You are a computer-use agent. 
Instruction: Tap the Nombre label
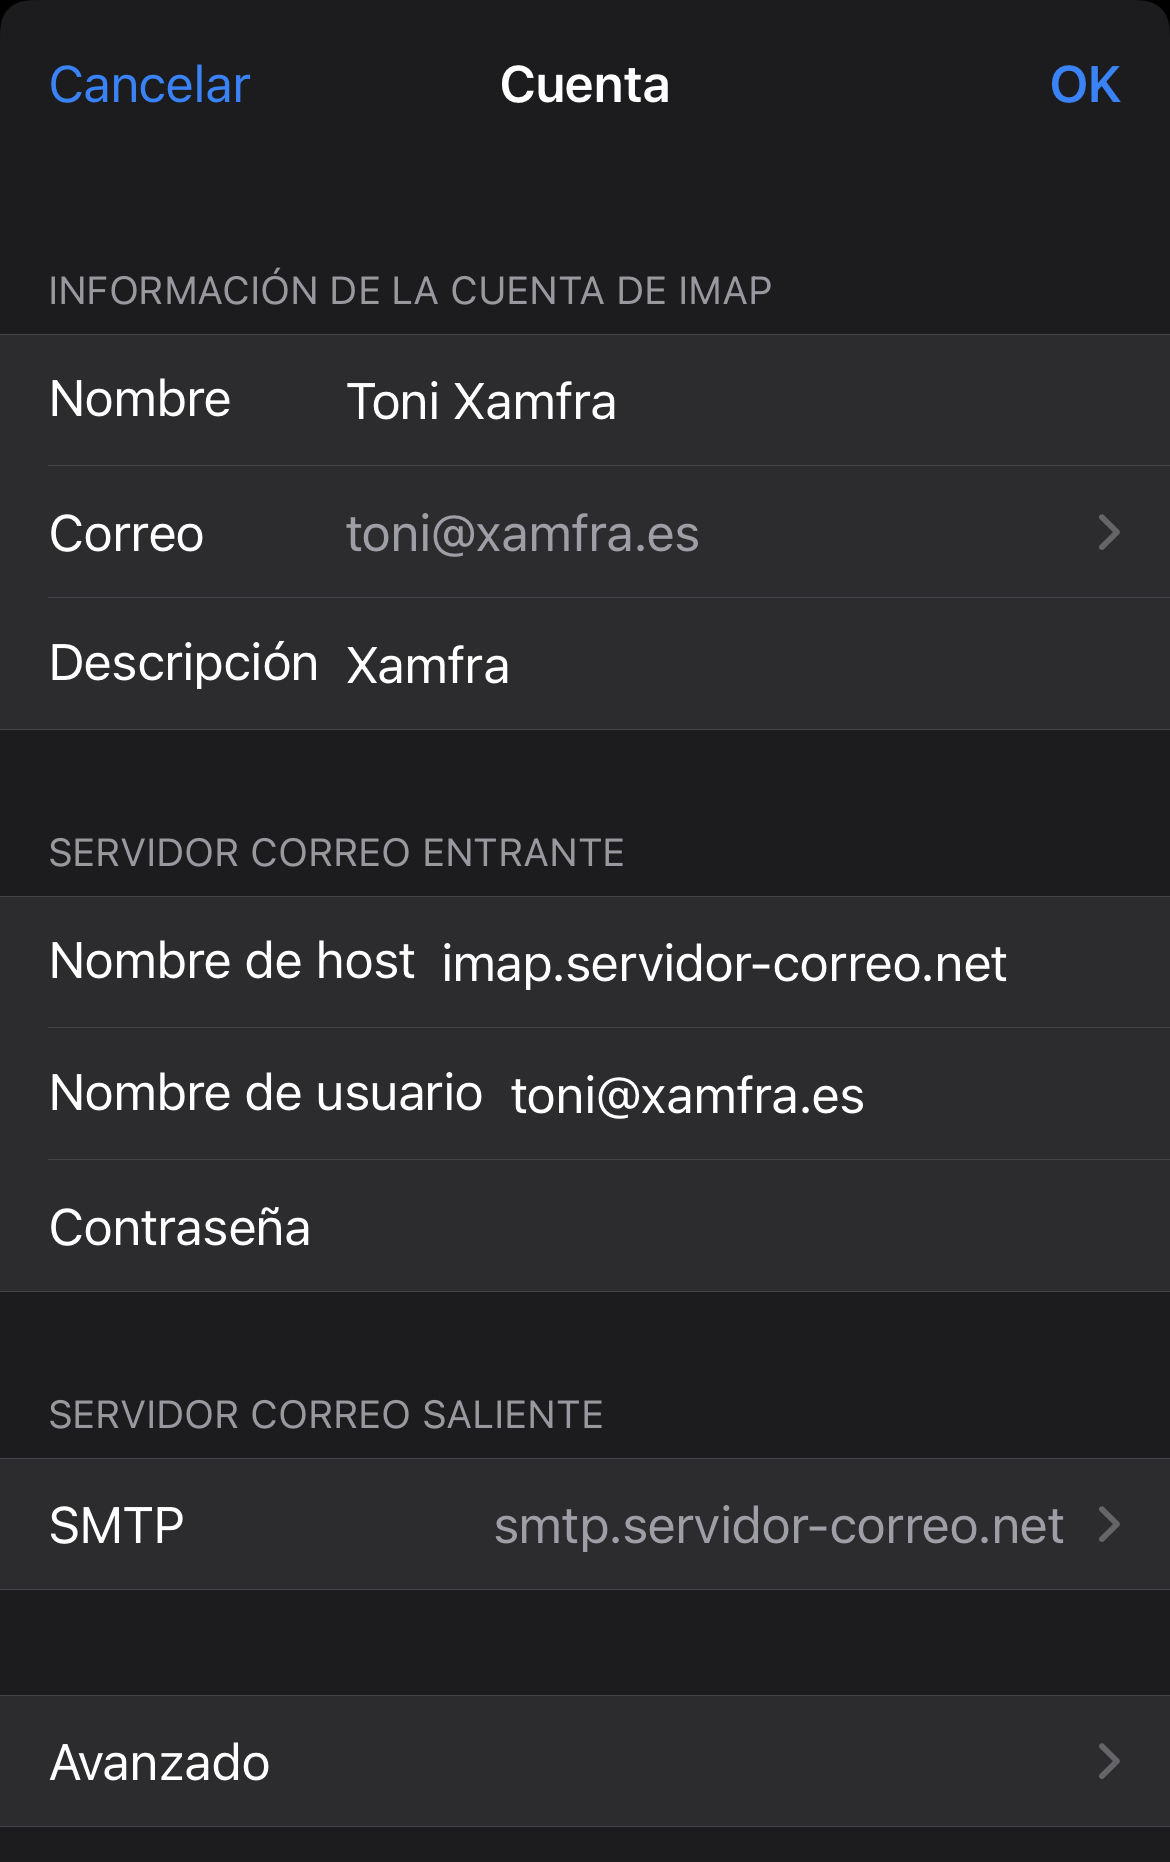pyautogui.click(x=140, y=399)
